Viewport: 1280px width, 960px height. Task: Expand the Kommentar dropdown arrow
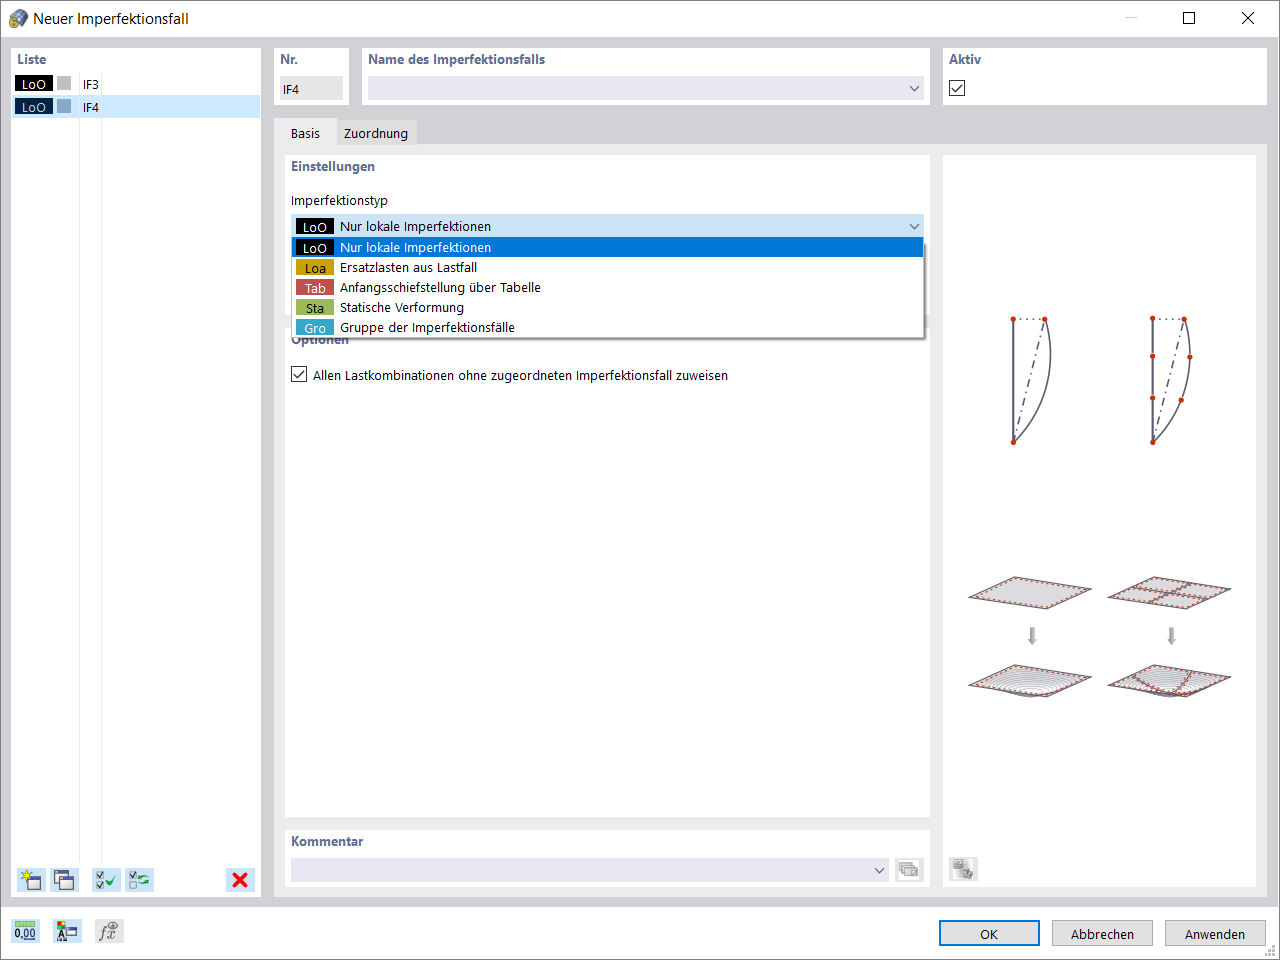click(x=879, y=870)
